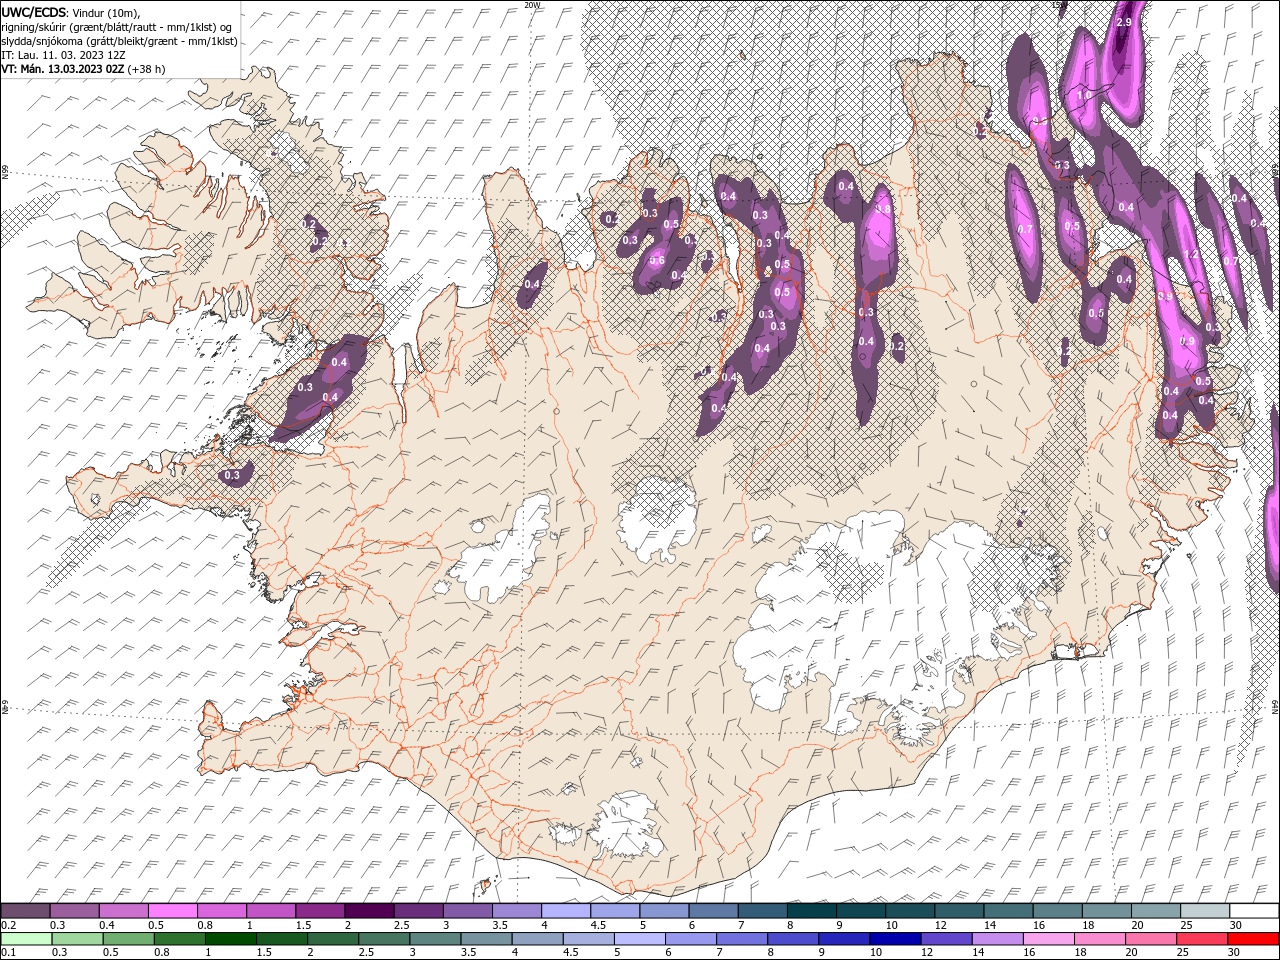Choose the lower legend swatch labeled 7
The height and width of the screenshot is (960, 1280).
(x=742, y=938)
